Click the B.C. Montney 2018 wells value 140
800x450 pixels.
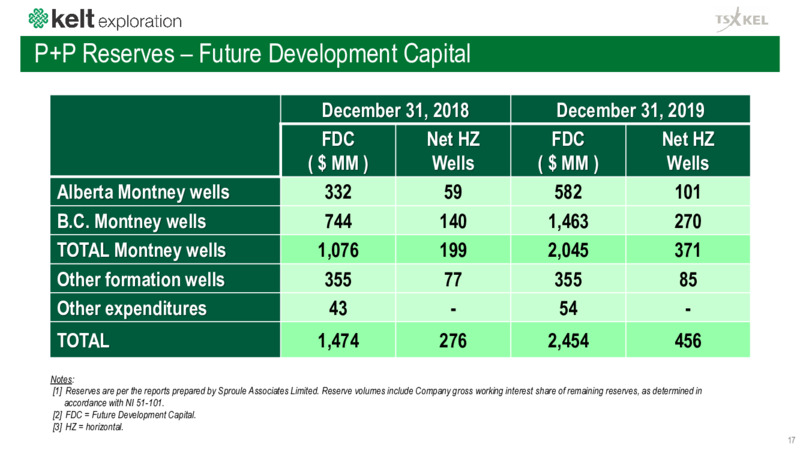[x=453, y=221]
